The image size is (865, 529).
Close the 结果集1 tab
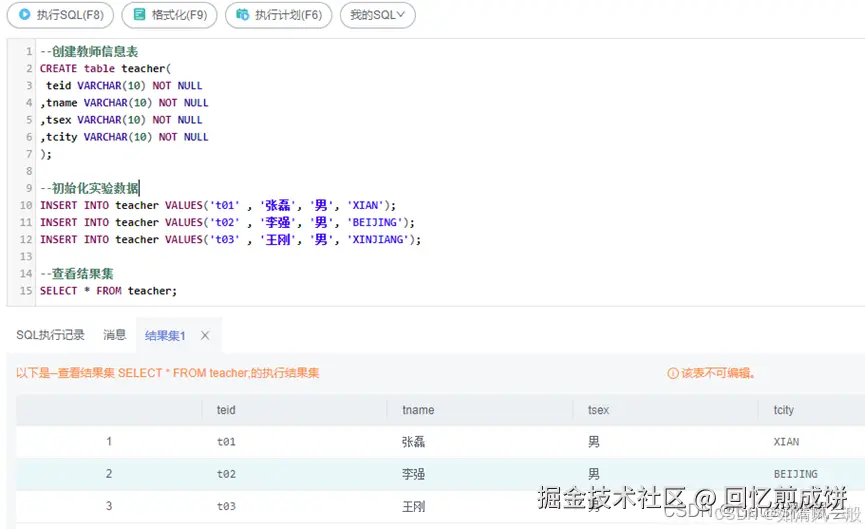205,335
